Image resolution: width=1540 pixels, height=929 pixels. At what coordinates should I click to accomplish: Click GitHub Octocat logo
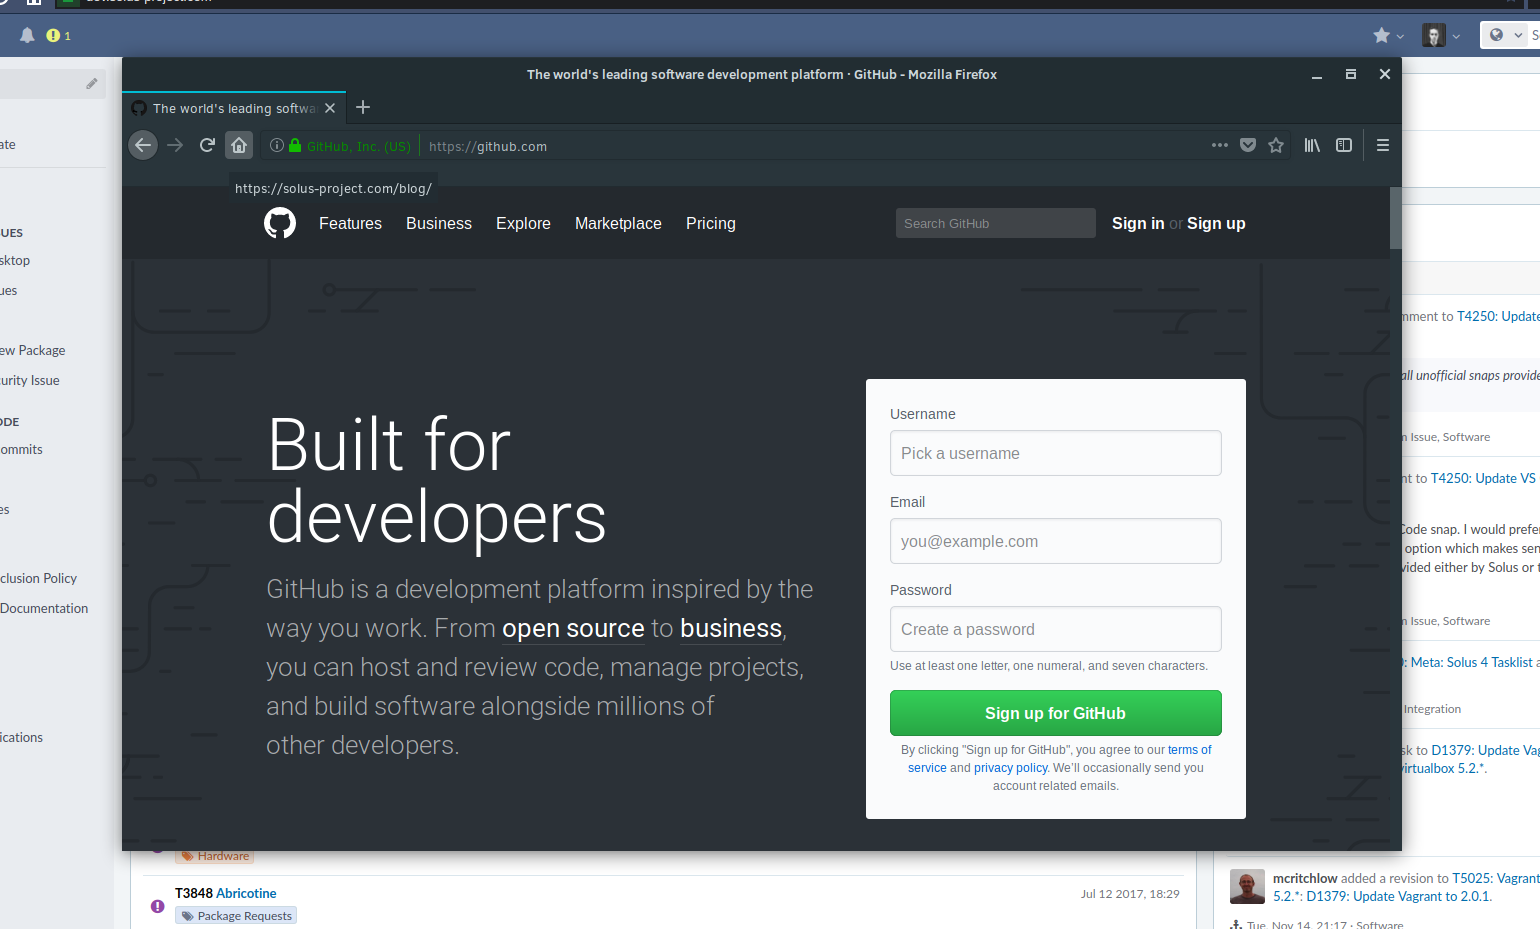point(280,223)
